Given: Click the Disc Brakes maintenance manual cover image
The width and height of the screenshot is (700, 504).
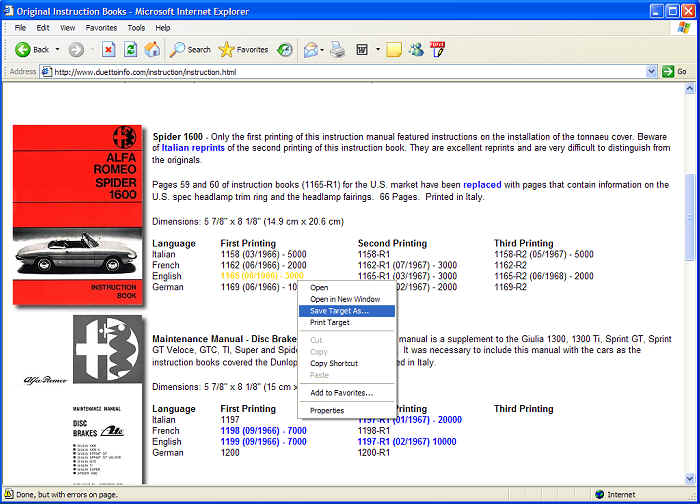Looking at the screenshot, I should pyautogui.click(x=108, y=400).
